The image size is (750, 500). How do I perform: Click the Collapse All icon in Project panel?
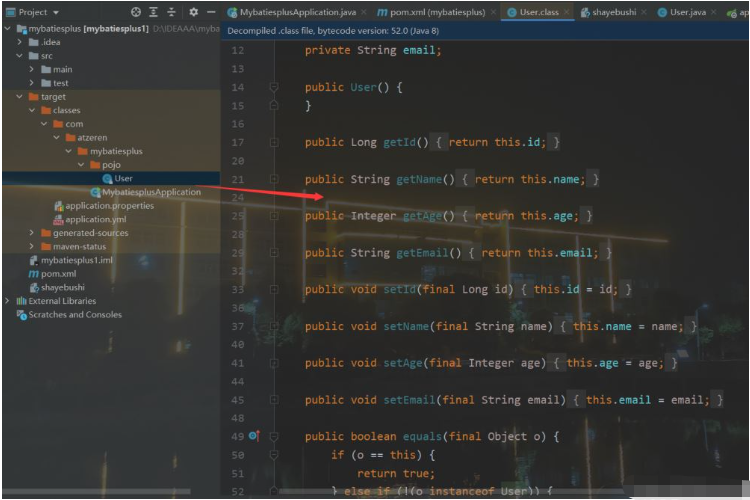[x=170, y=12]
